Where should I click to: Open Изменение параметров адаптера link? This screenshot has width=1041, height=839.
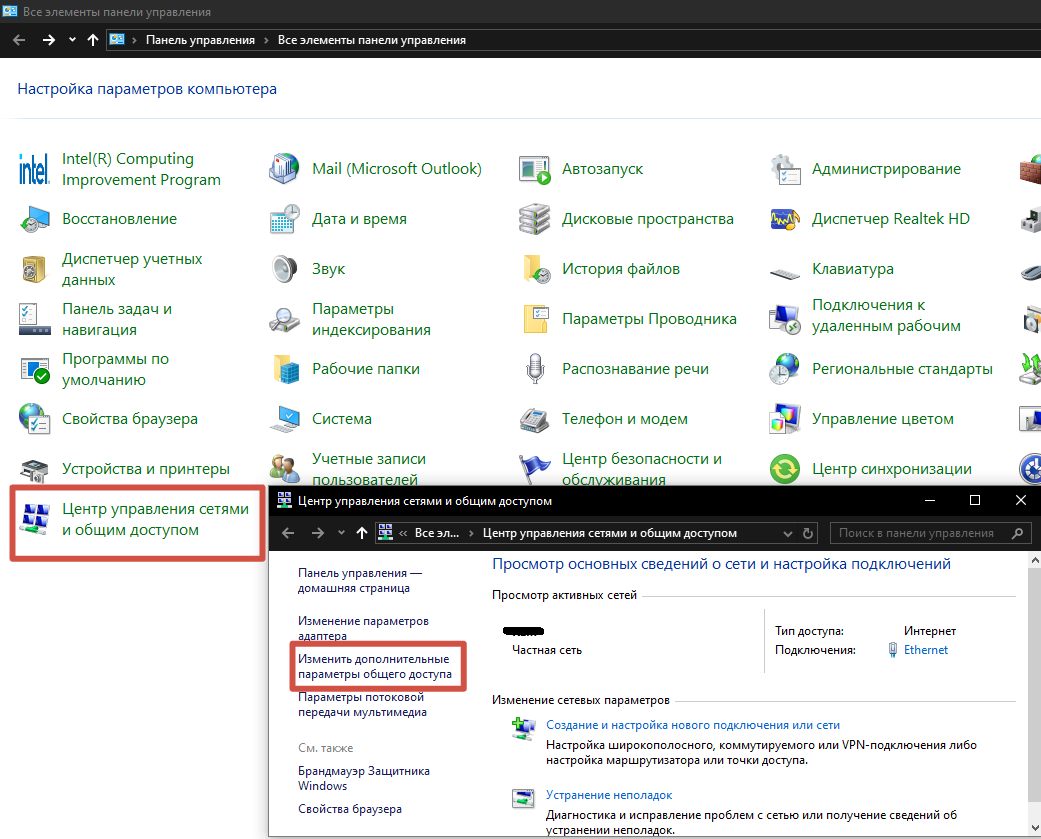[x=363, y=628]
